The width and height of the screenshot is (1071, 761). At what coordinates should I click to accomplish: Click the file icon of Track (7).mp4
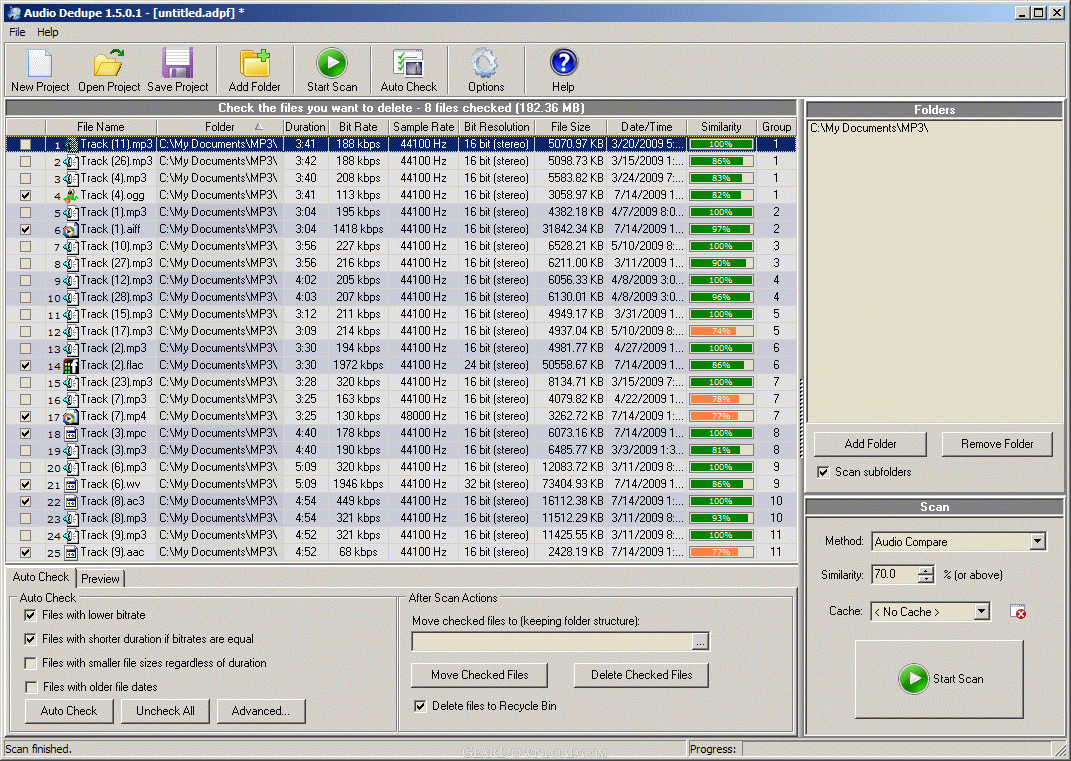(x=71, y=417)
